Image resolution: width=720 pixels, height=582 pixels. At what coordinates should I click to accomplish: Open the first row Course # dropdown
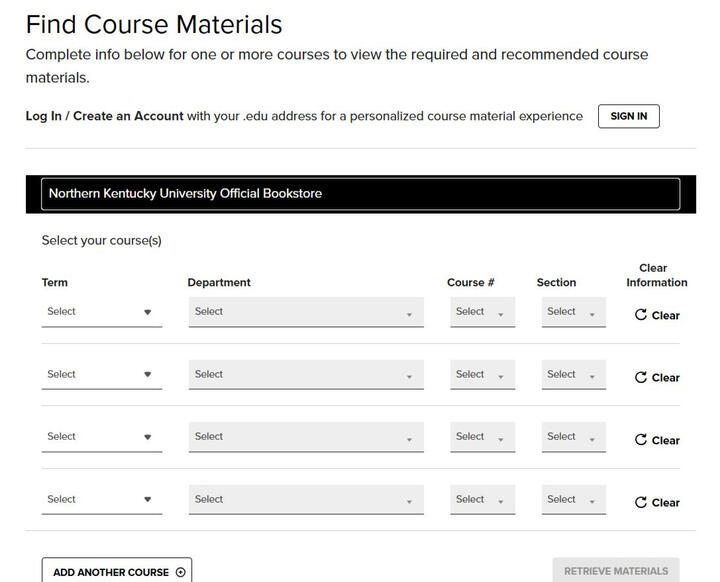[483, 312]
